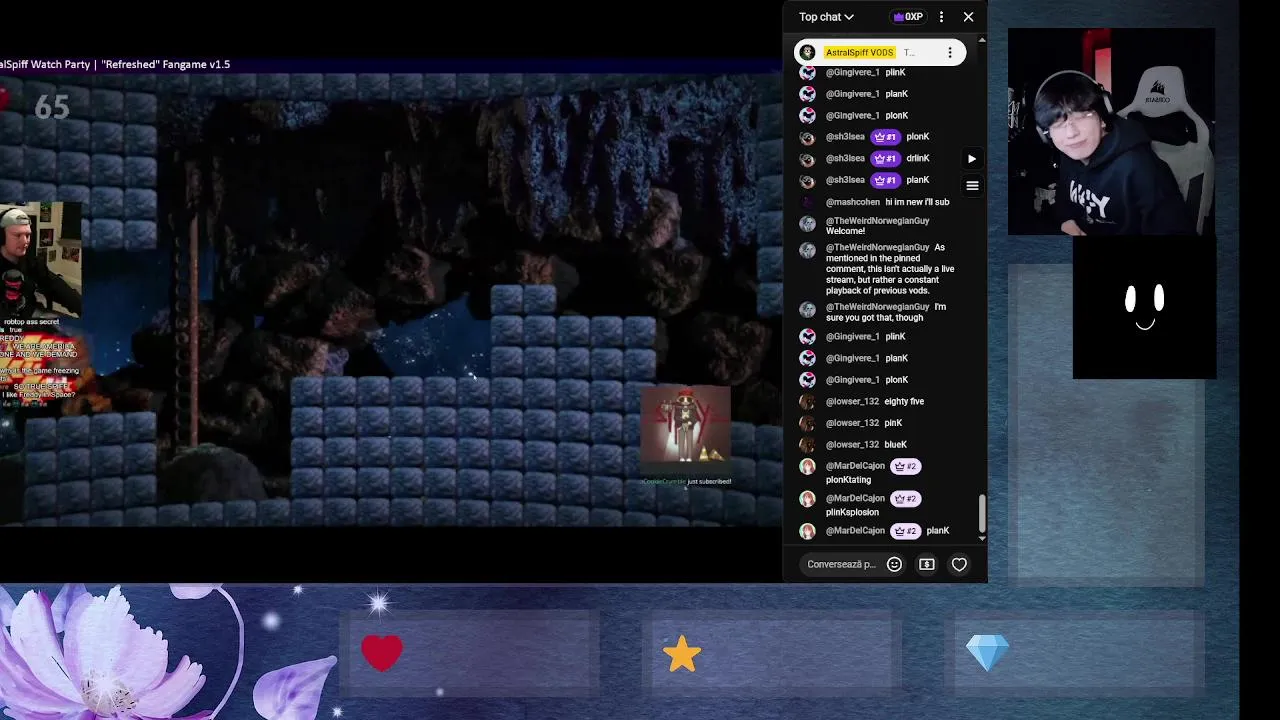The width and height of the screenshot is (1280, 720).
Task: Click the 'hi im new i'll sub' message
Action: (917, 202)
